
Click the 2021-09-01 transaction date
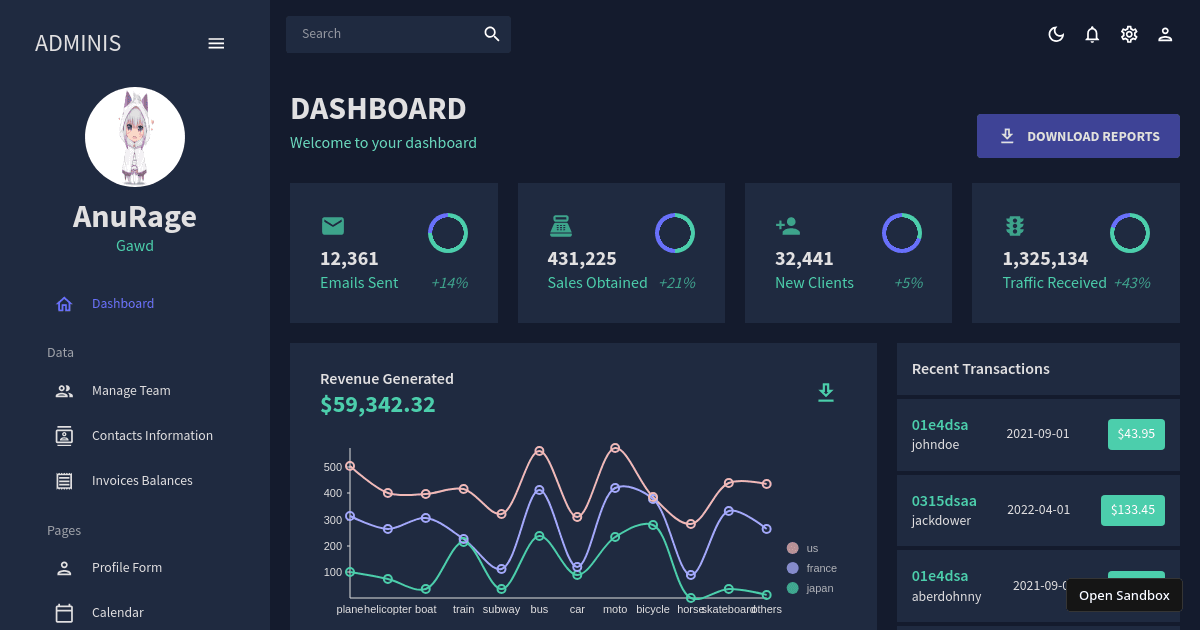click(x=1038, y=434)
